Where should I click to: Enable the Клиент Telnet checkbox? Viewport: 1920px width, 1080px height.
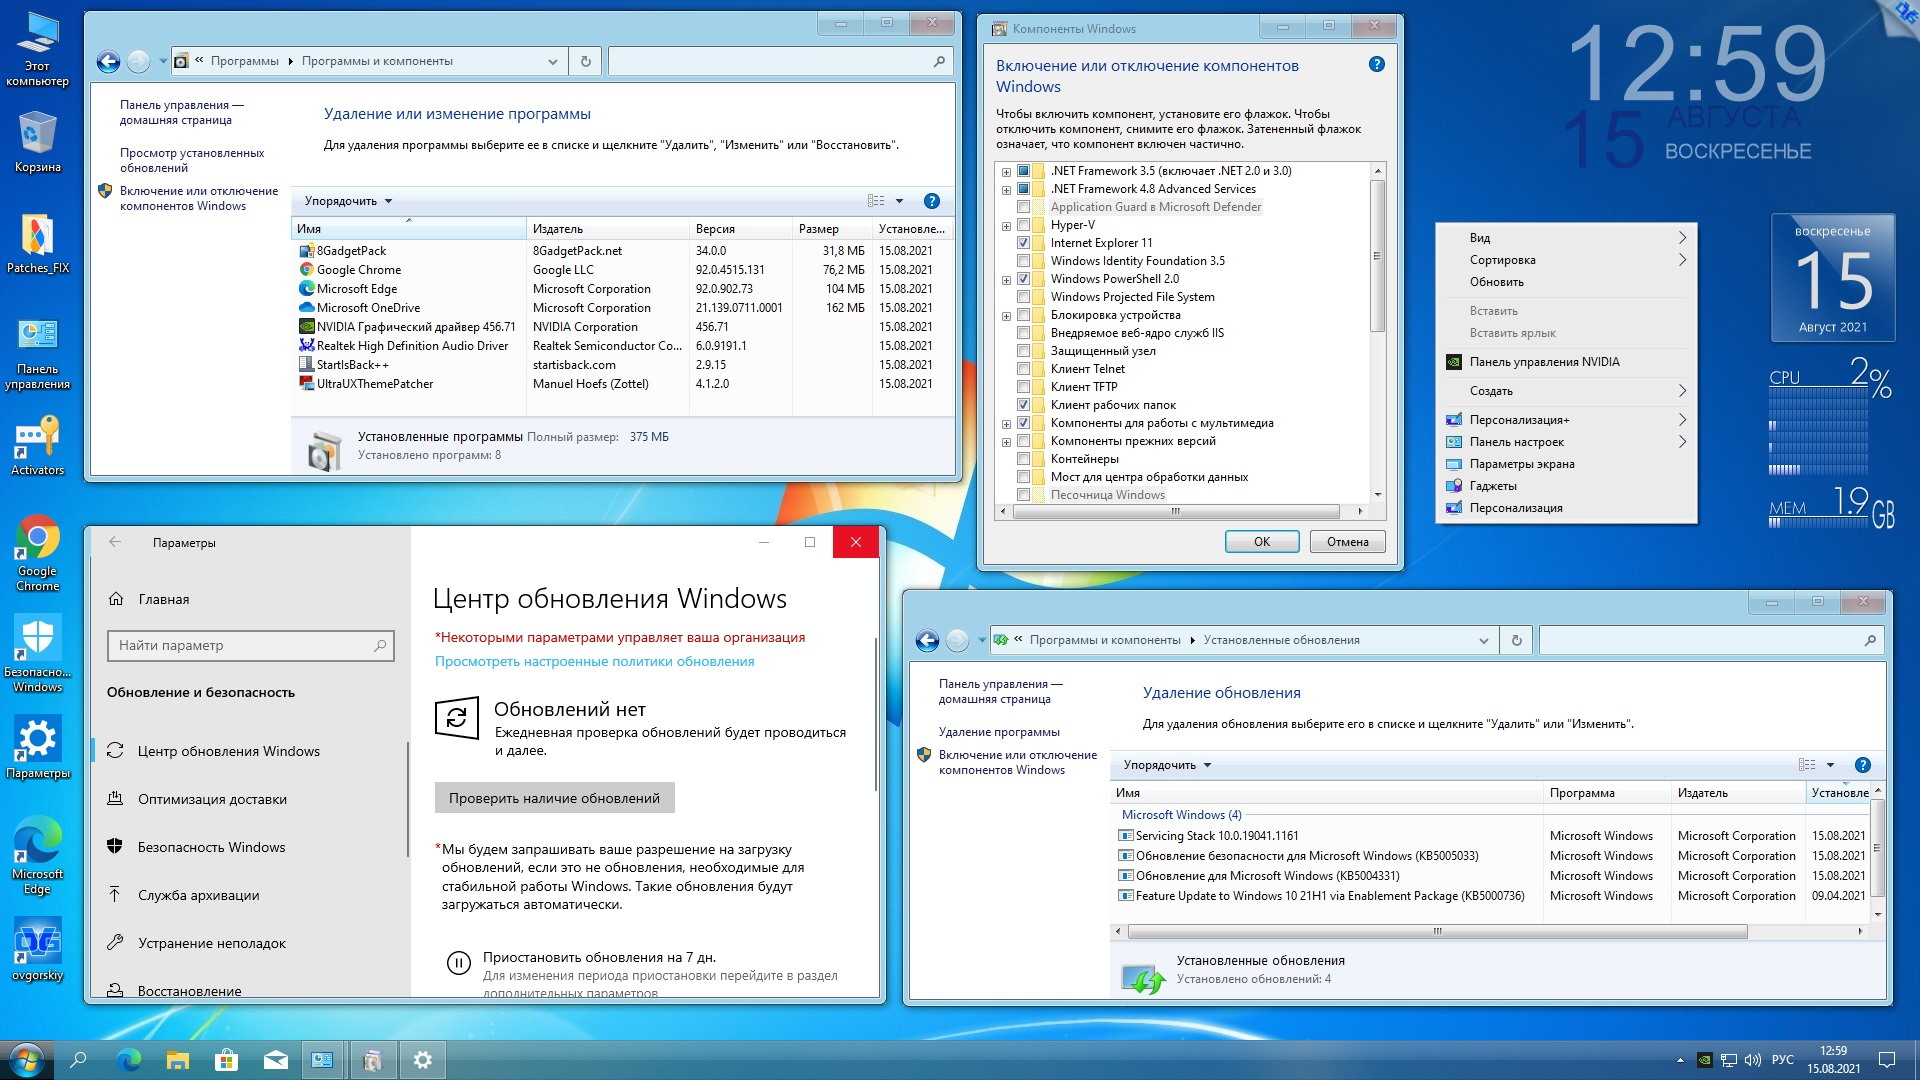1023,369
